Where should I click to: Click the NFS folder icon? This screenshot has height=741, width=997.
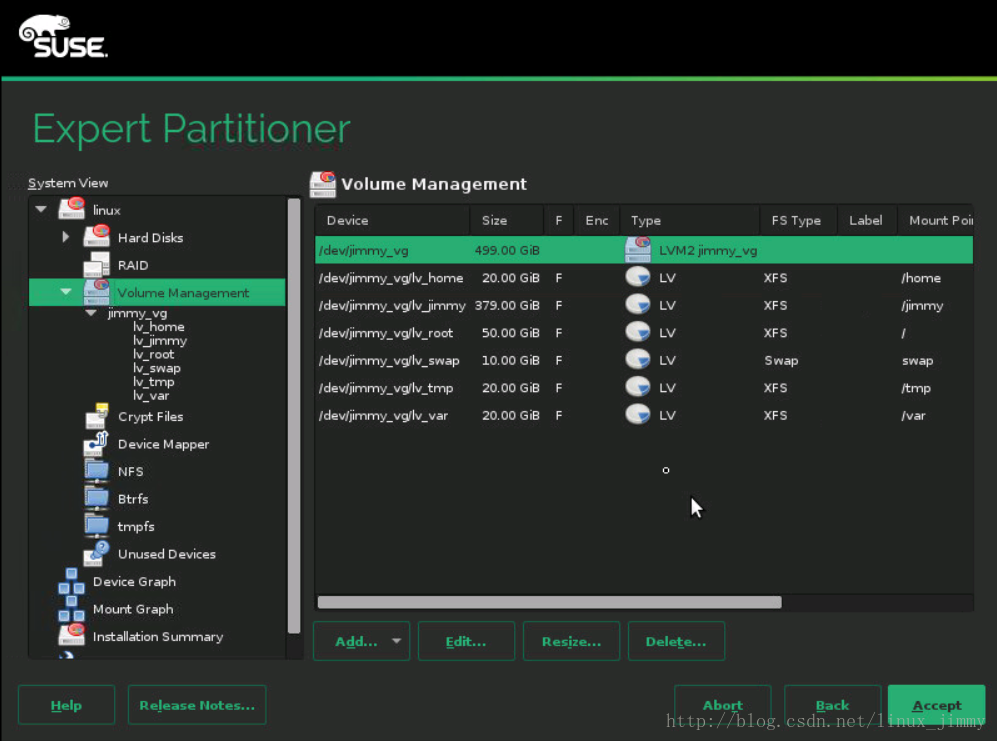(97, 471)
